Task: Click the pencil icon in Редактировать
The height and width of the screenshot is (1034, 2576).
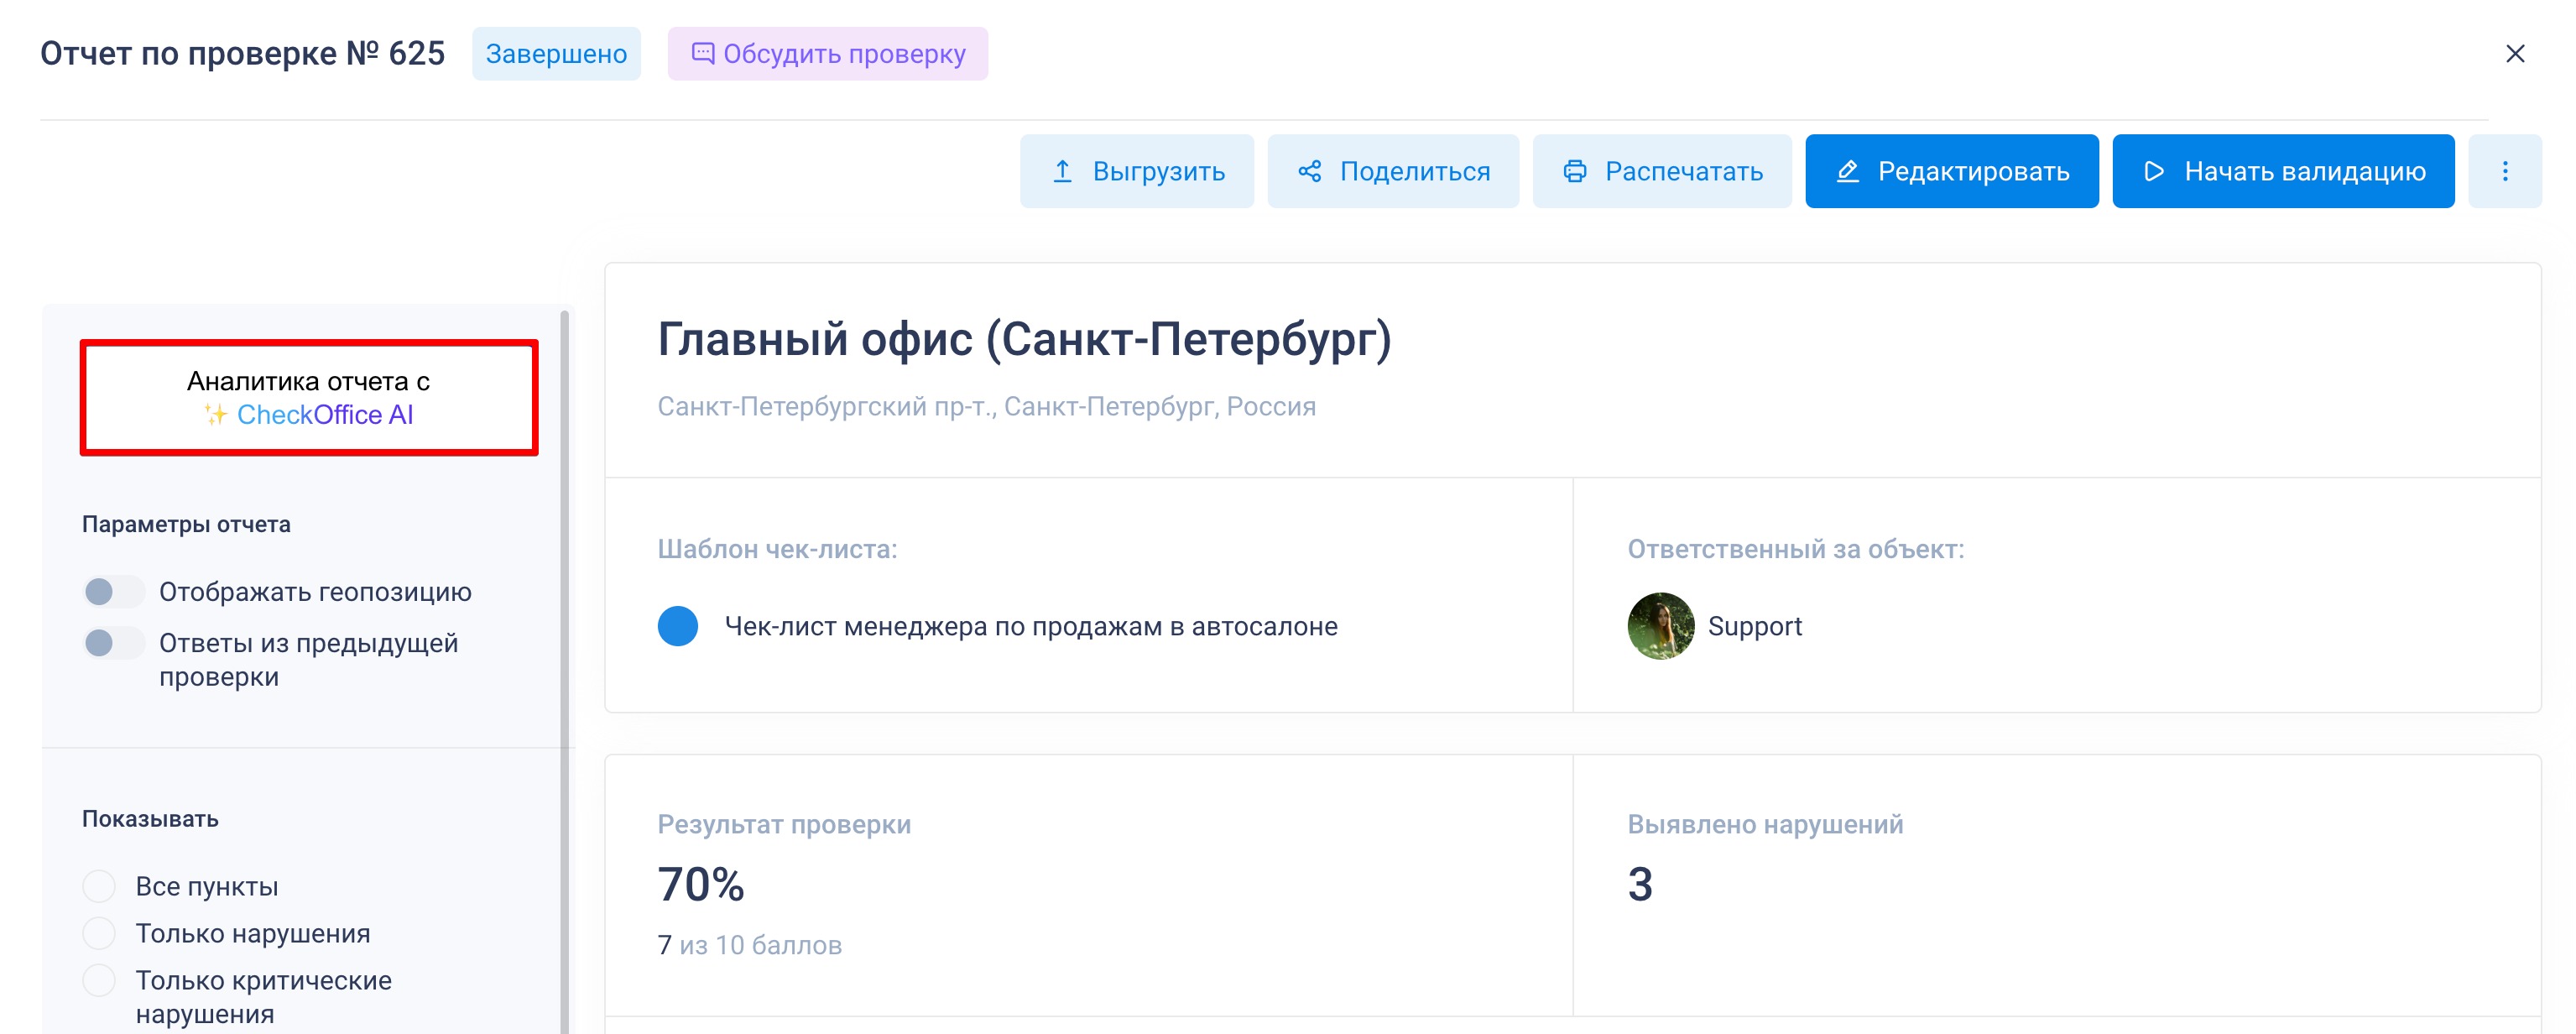Action: pyautogui.click(x=1847, y=171)
